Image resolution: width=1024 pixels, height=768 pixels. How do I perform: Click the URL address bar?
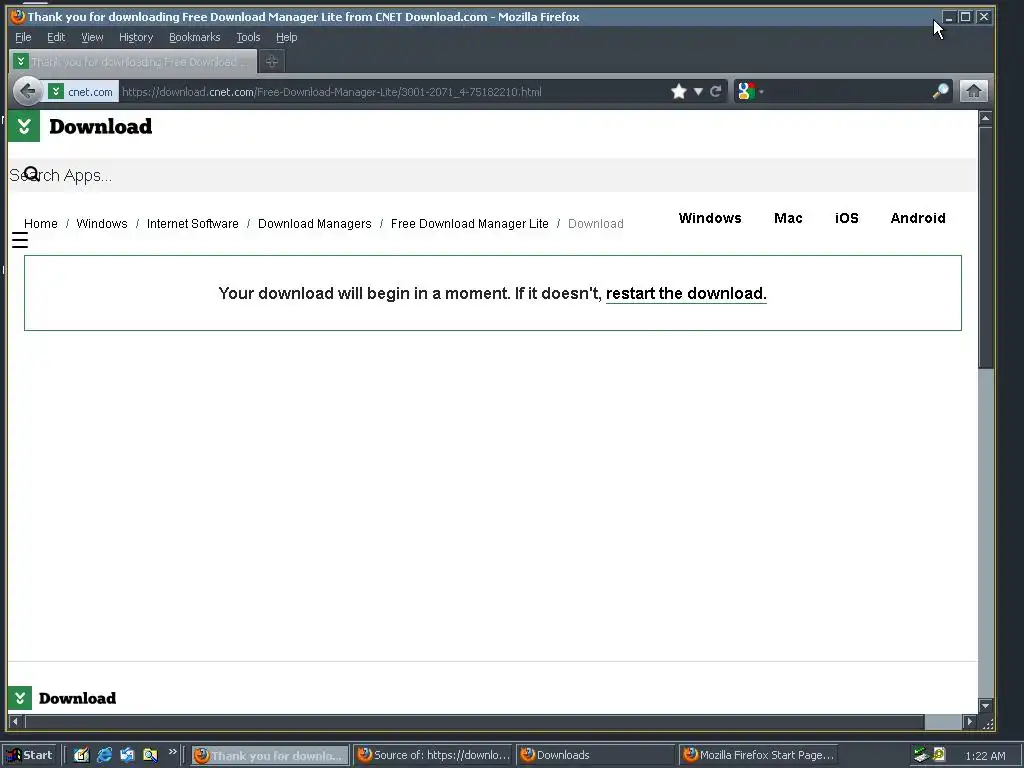click(x=392, y=92)
